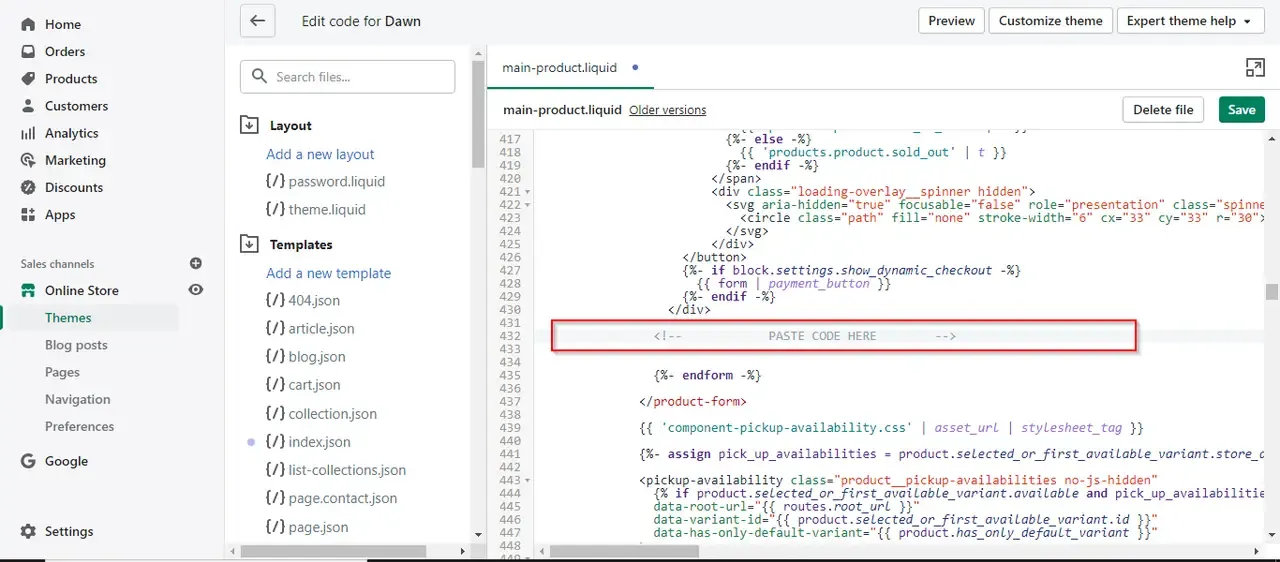This screenshot has width=1280, height=562.
Task: Select the Orders icon in sidebar
Action: [x=28, y=51]
